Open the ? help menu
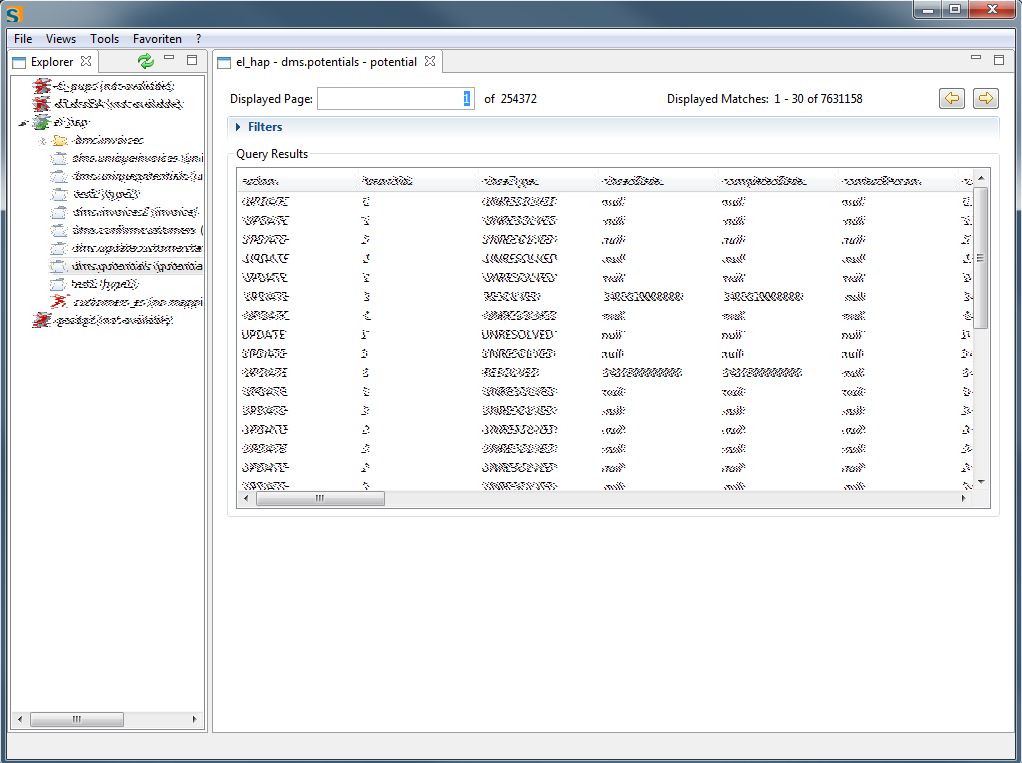Image resolution: width=1022 pixels, height=763 pixels. point(198,38)
